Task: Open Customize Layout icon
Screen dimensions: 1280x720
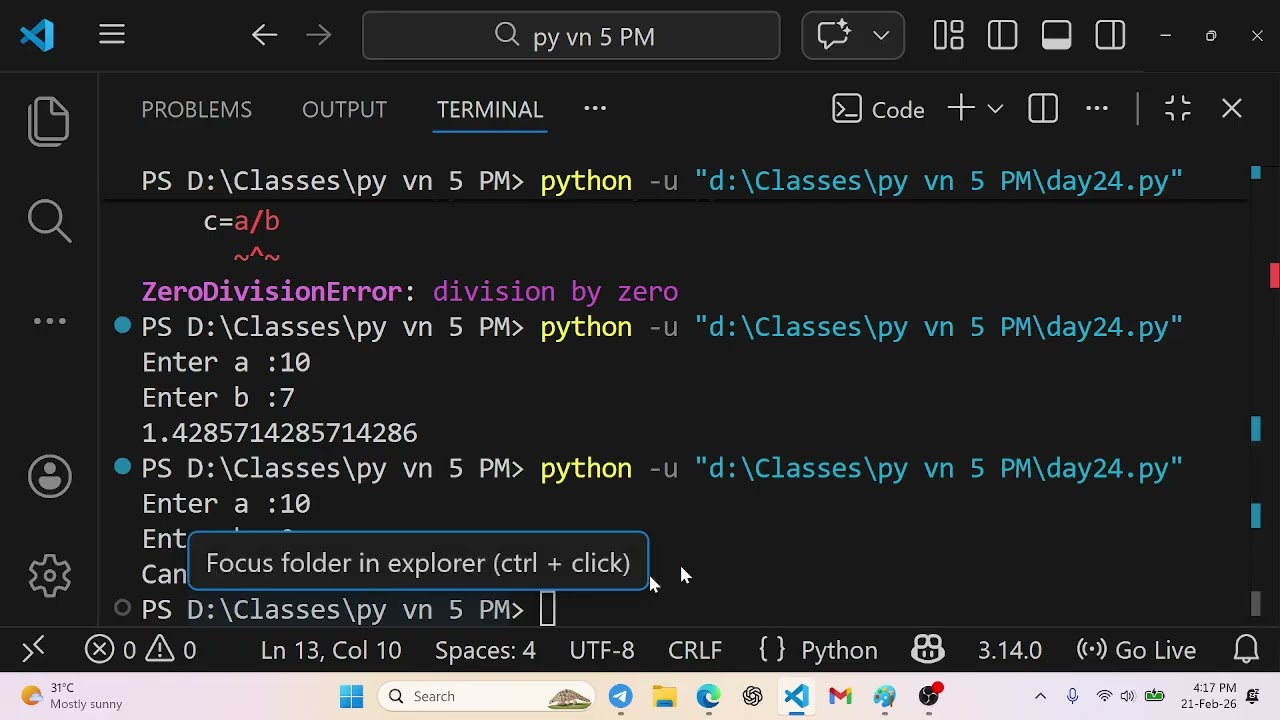Action: tap(948, 36)
